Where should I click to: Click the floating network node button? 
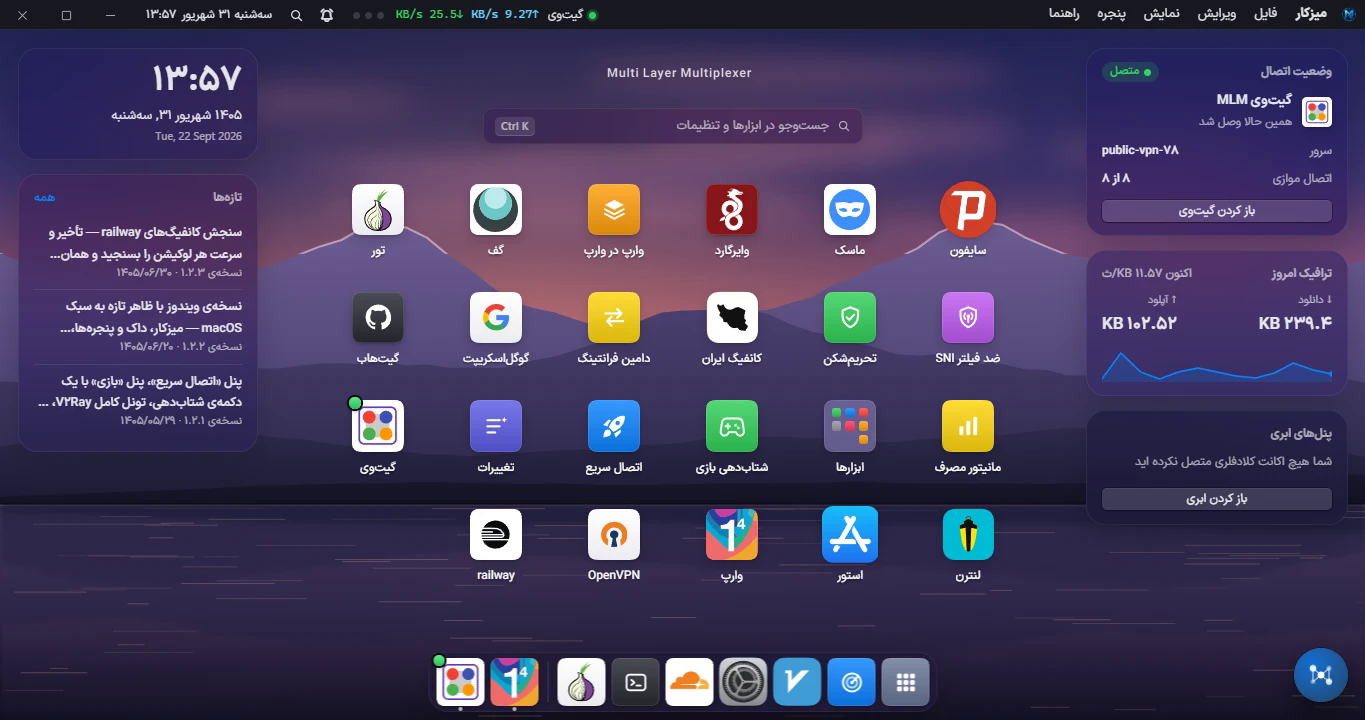(x=1320, y=675)
